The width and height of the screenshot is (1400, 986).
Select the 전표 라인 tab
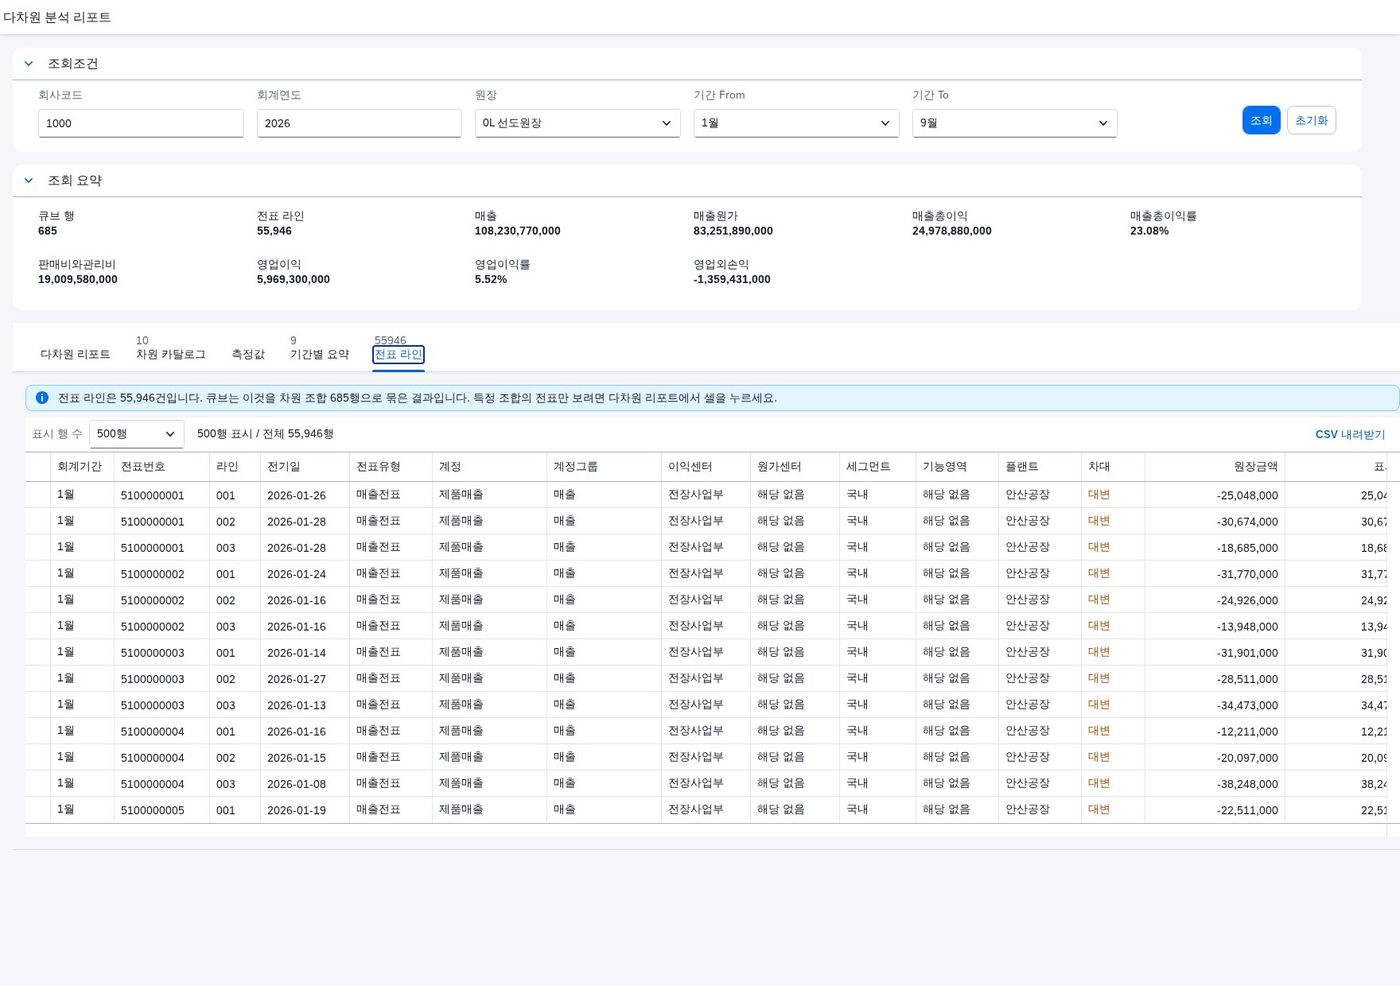(x=398, y=354)
